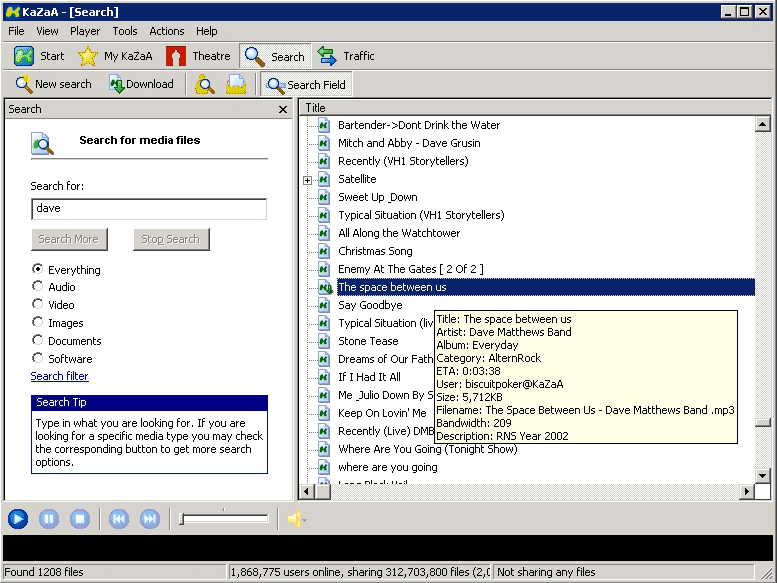Click the Search More button
777x583 pixels.
pos(69,239)
